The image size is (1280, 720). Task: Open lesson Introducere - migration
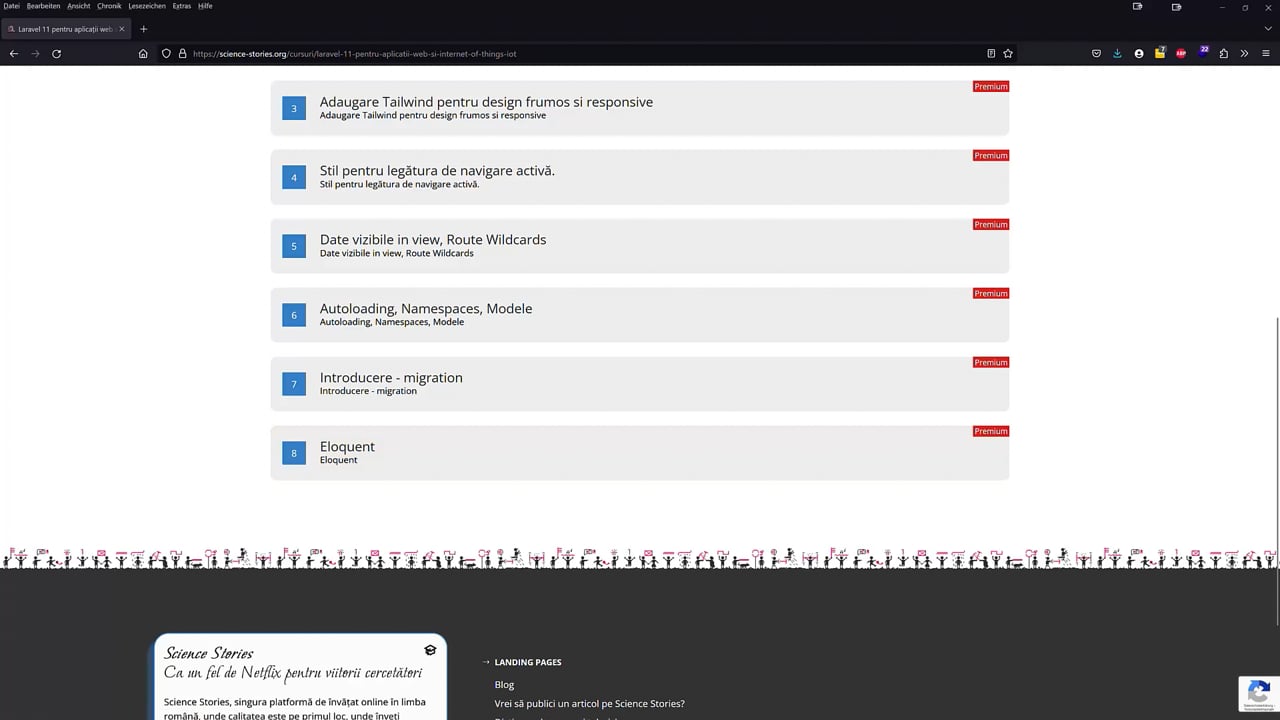click(x=640, y=384)
